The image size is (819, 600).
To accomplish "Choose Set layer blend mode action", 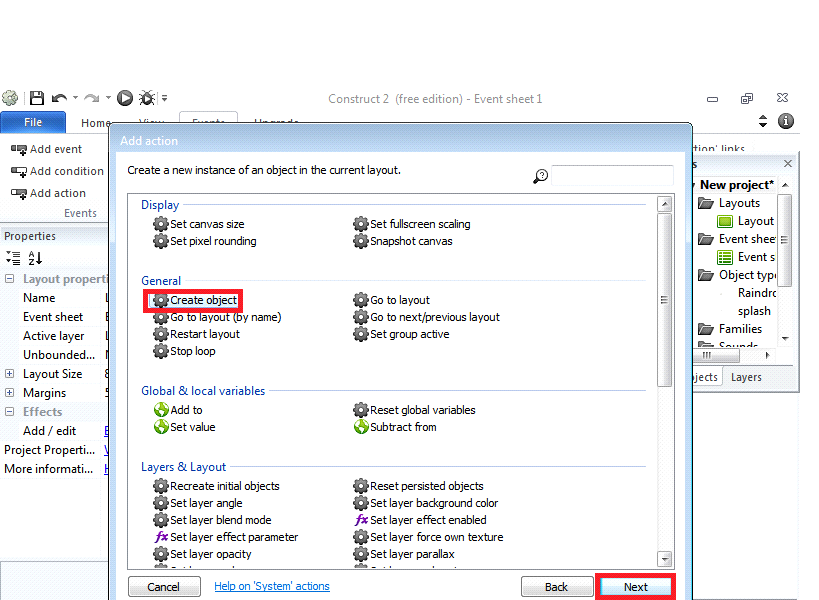I will click(212, 520).
